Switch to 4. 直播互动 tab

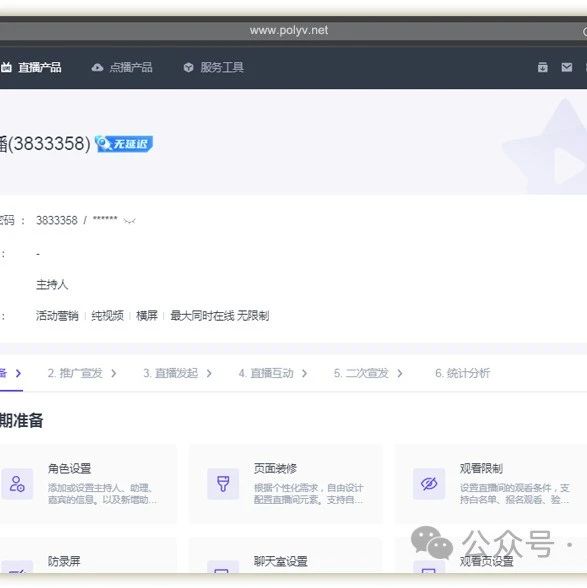[266, 373]
